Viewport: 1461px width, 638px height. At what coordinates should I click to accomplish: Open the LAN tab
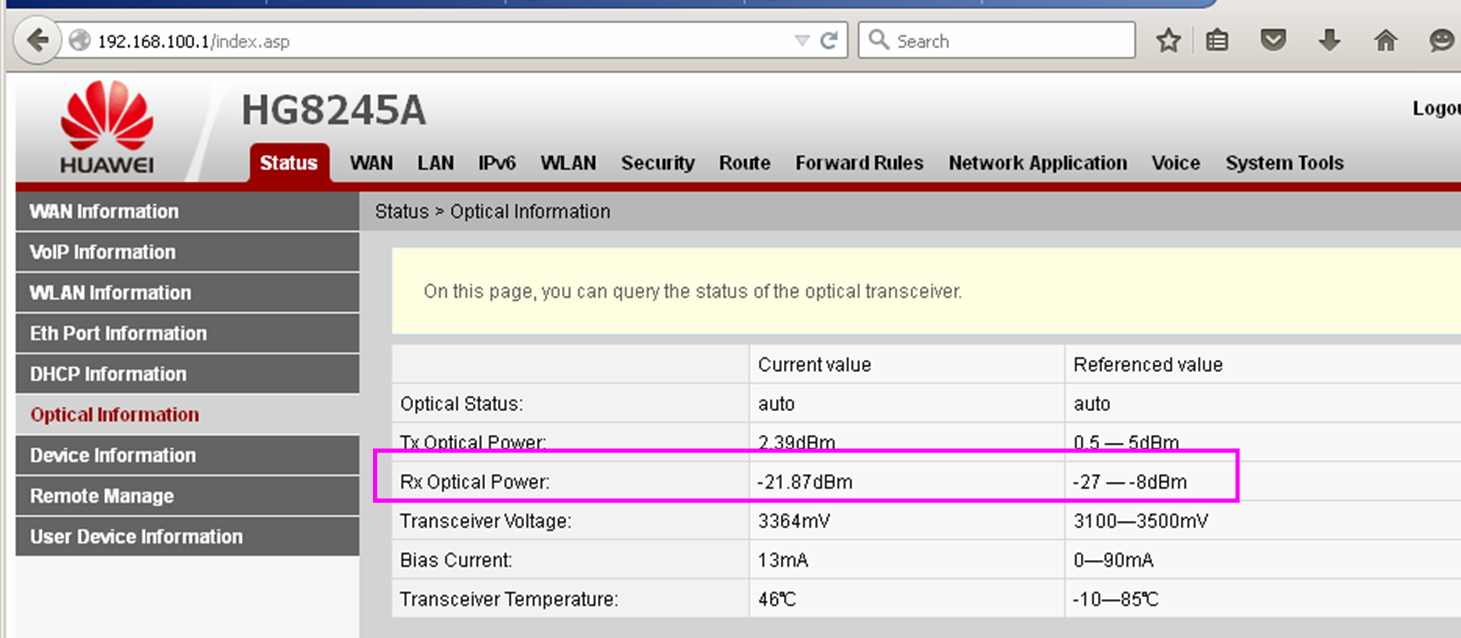436,163
